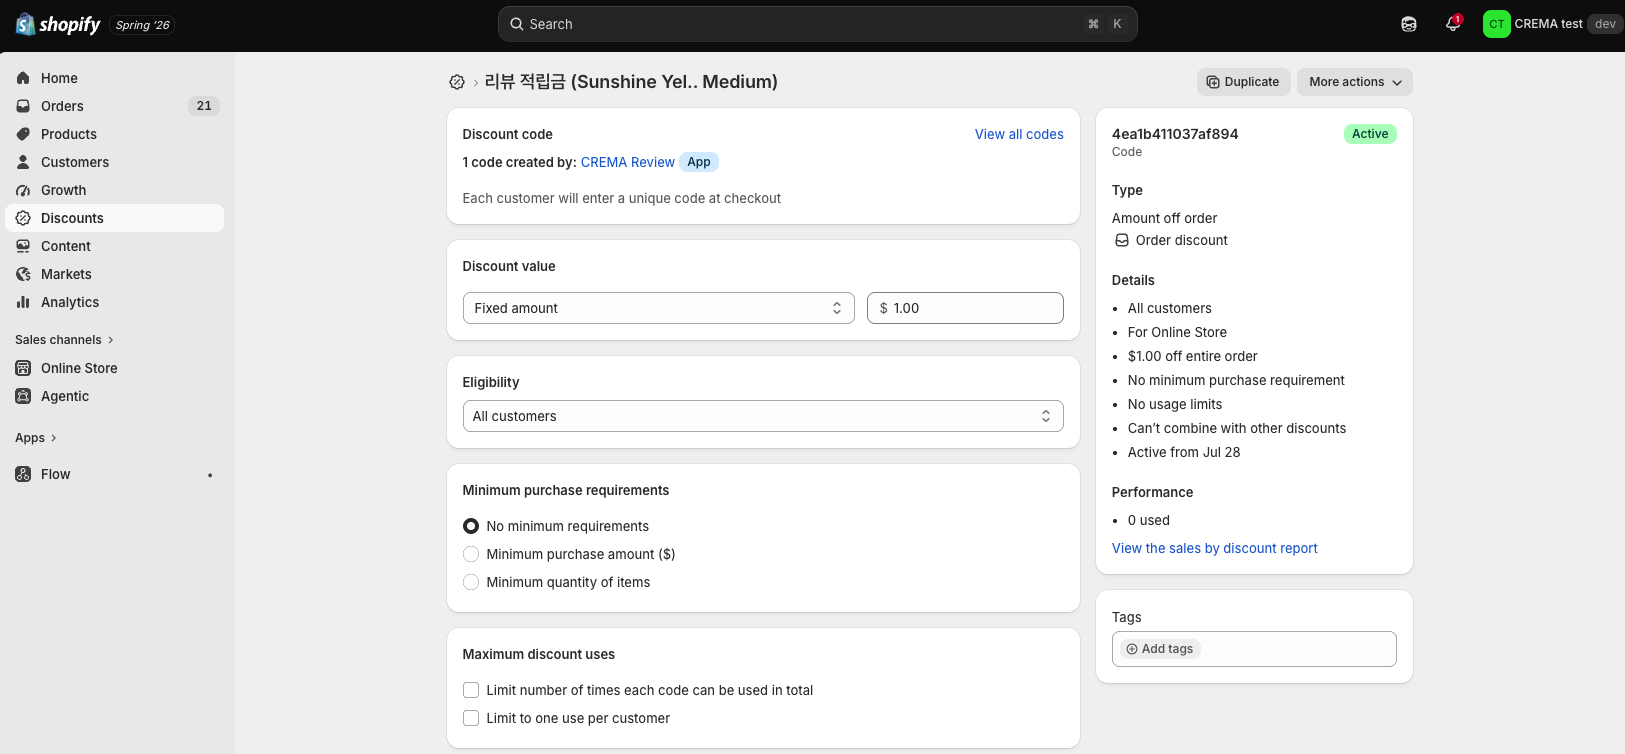Click View all codes link
Image resolution: width=1625 pixels, height=754 pixels.
[x=1019, y=134]
